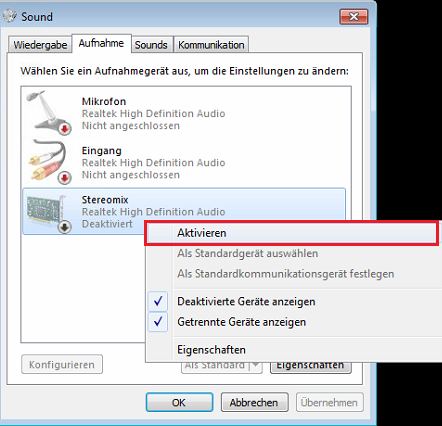Image resolution: width=442 pixels, height=426 pixels.
Task: Click the grey arrow badge on Stereomix
Action: [x=65, y=227]
